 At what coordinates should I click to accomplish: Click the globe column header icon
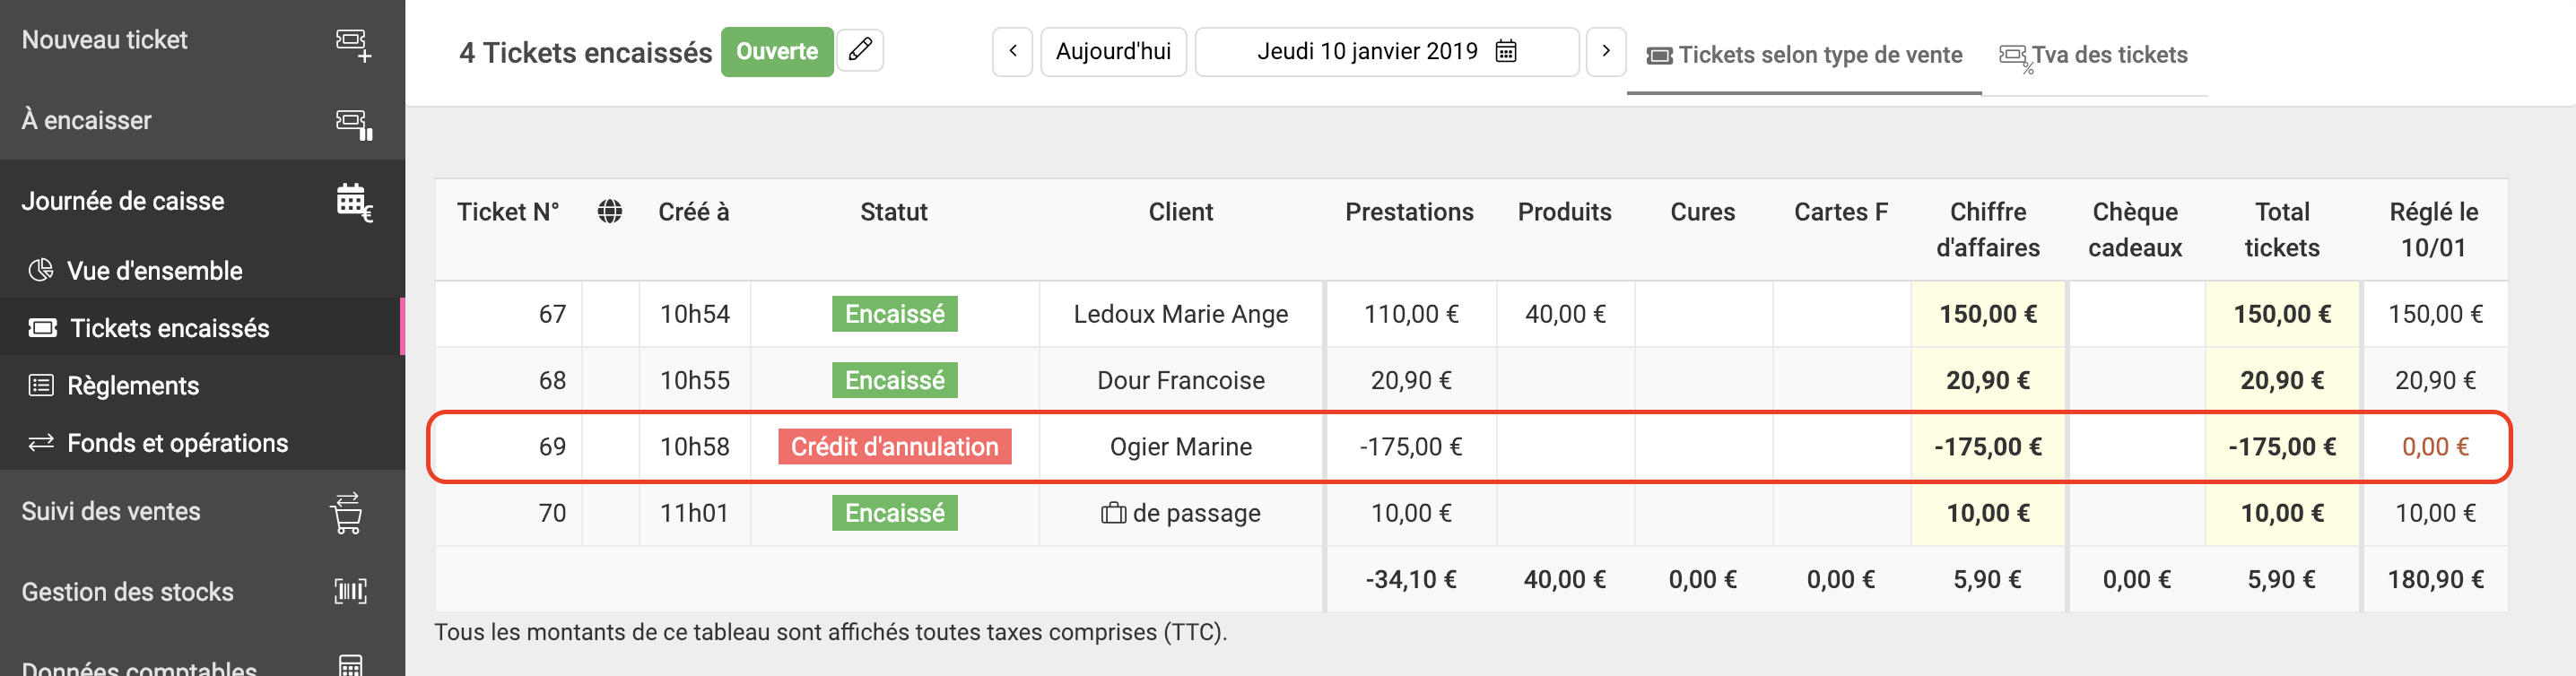click(610, 212)
